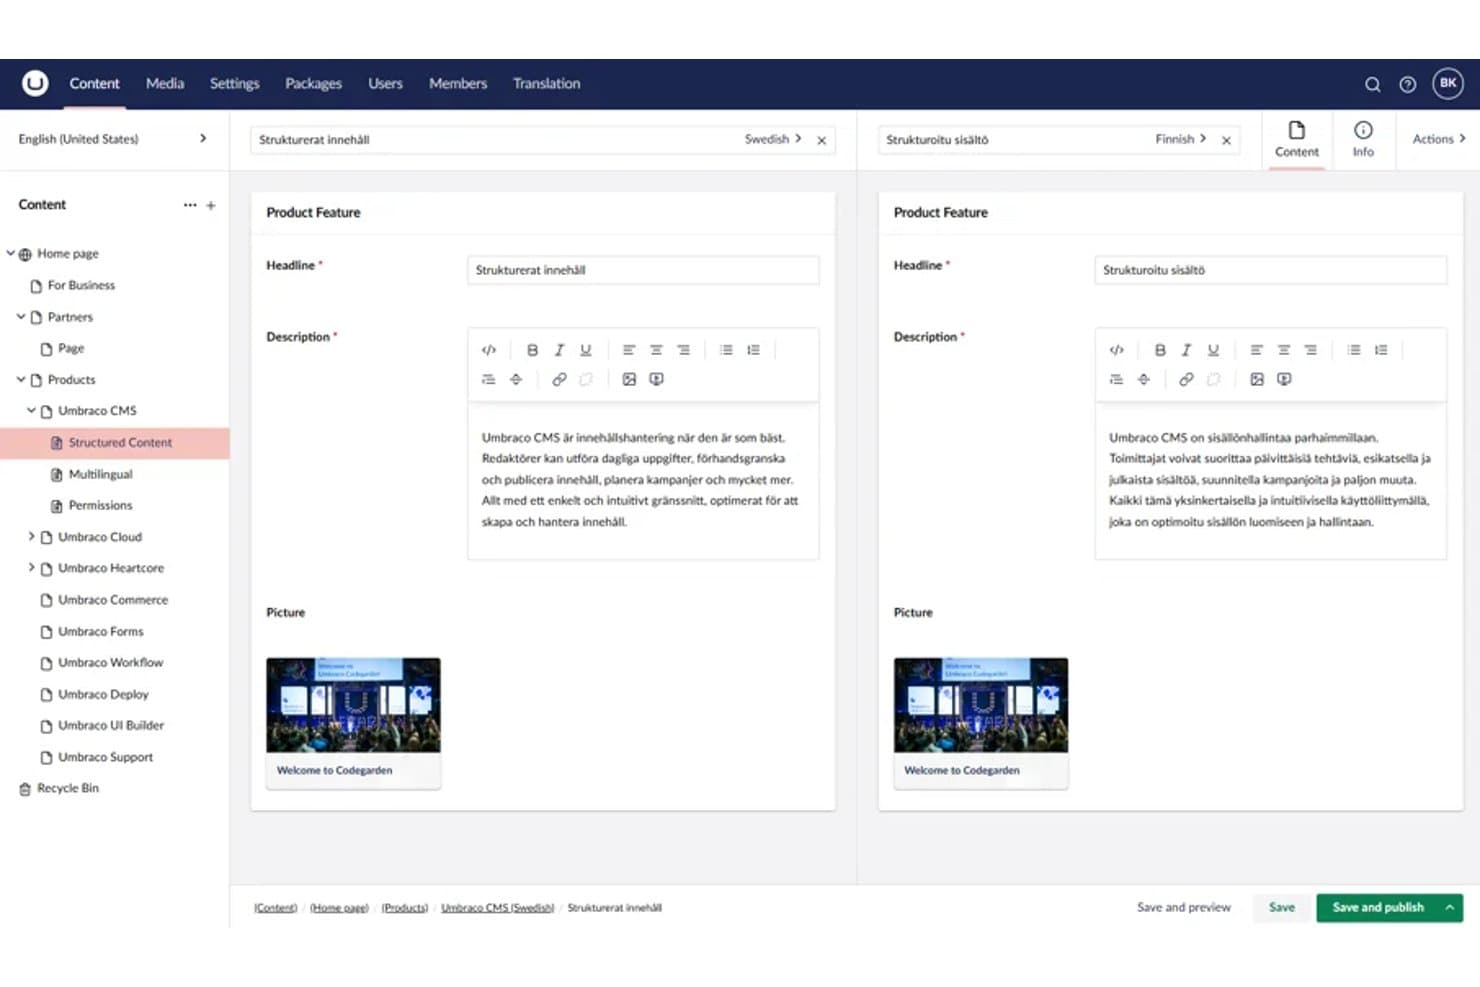Switch to the Content editor tab

tap(1296, 140)
